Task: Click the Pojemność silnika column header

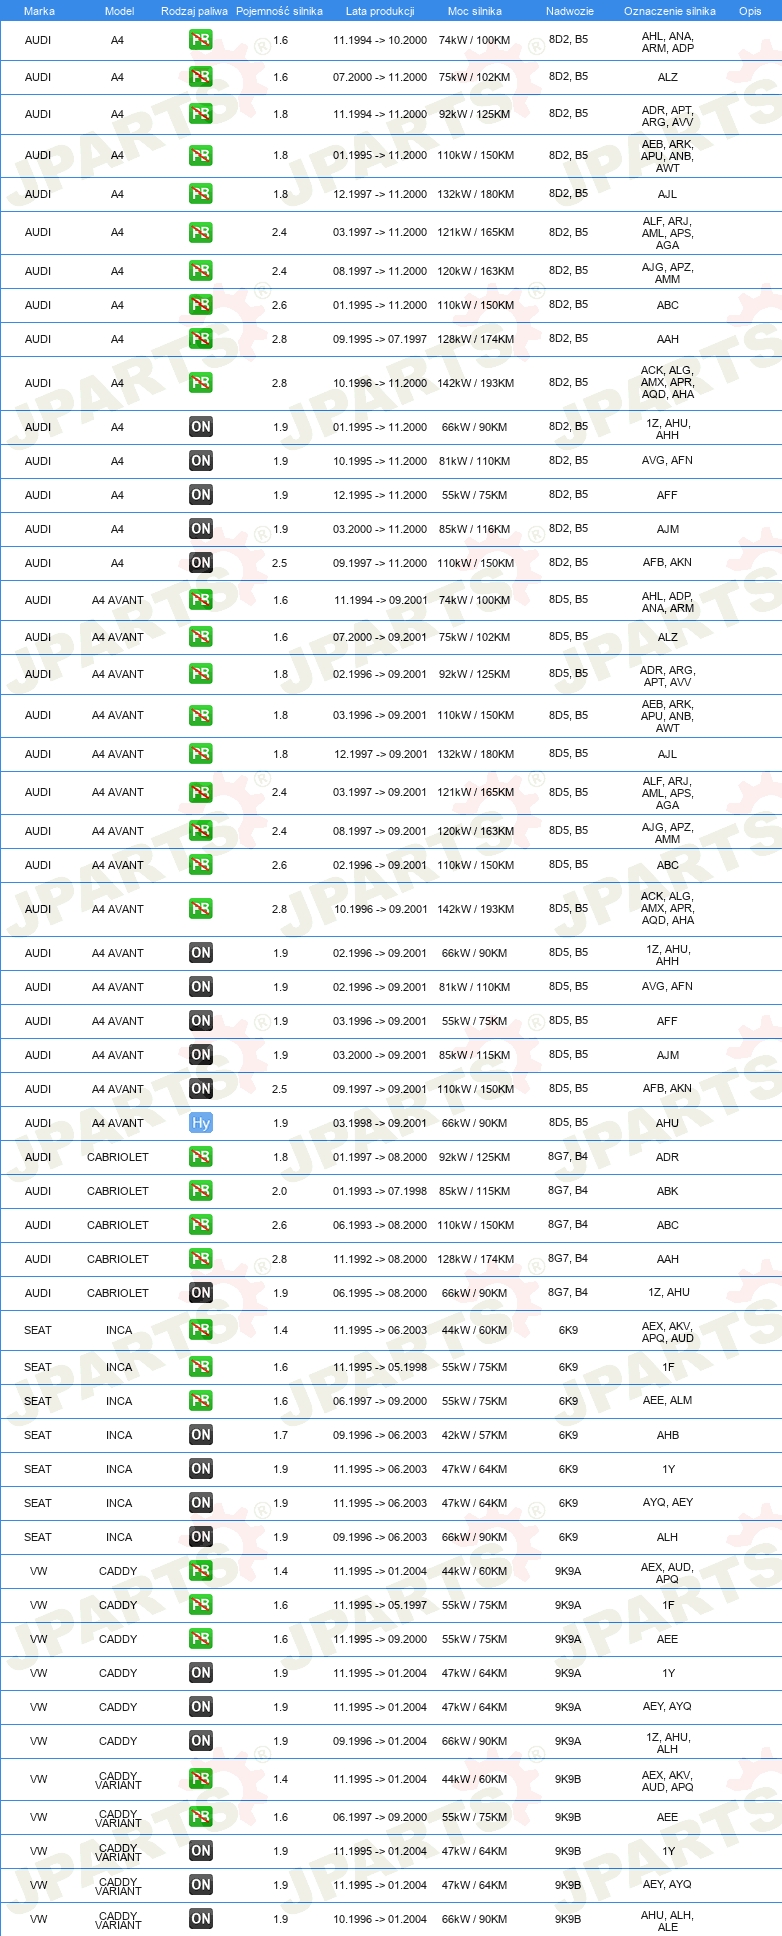Action: 280,11
